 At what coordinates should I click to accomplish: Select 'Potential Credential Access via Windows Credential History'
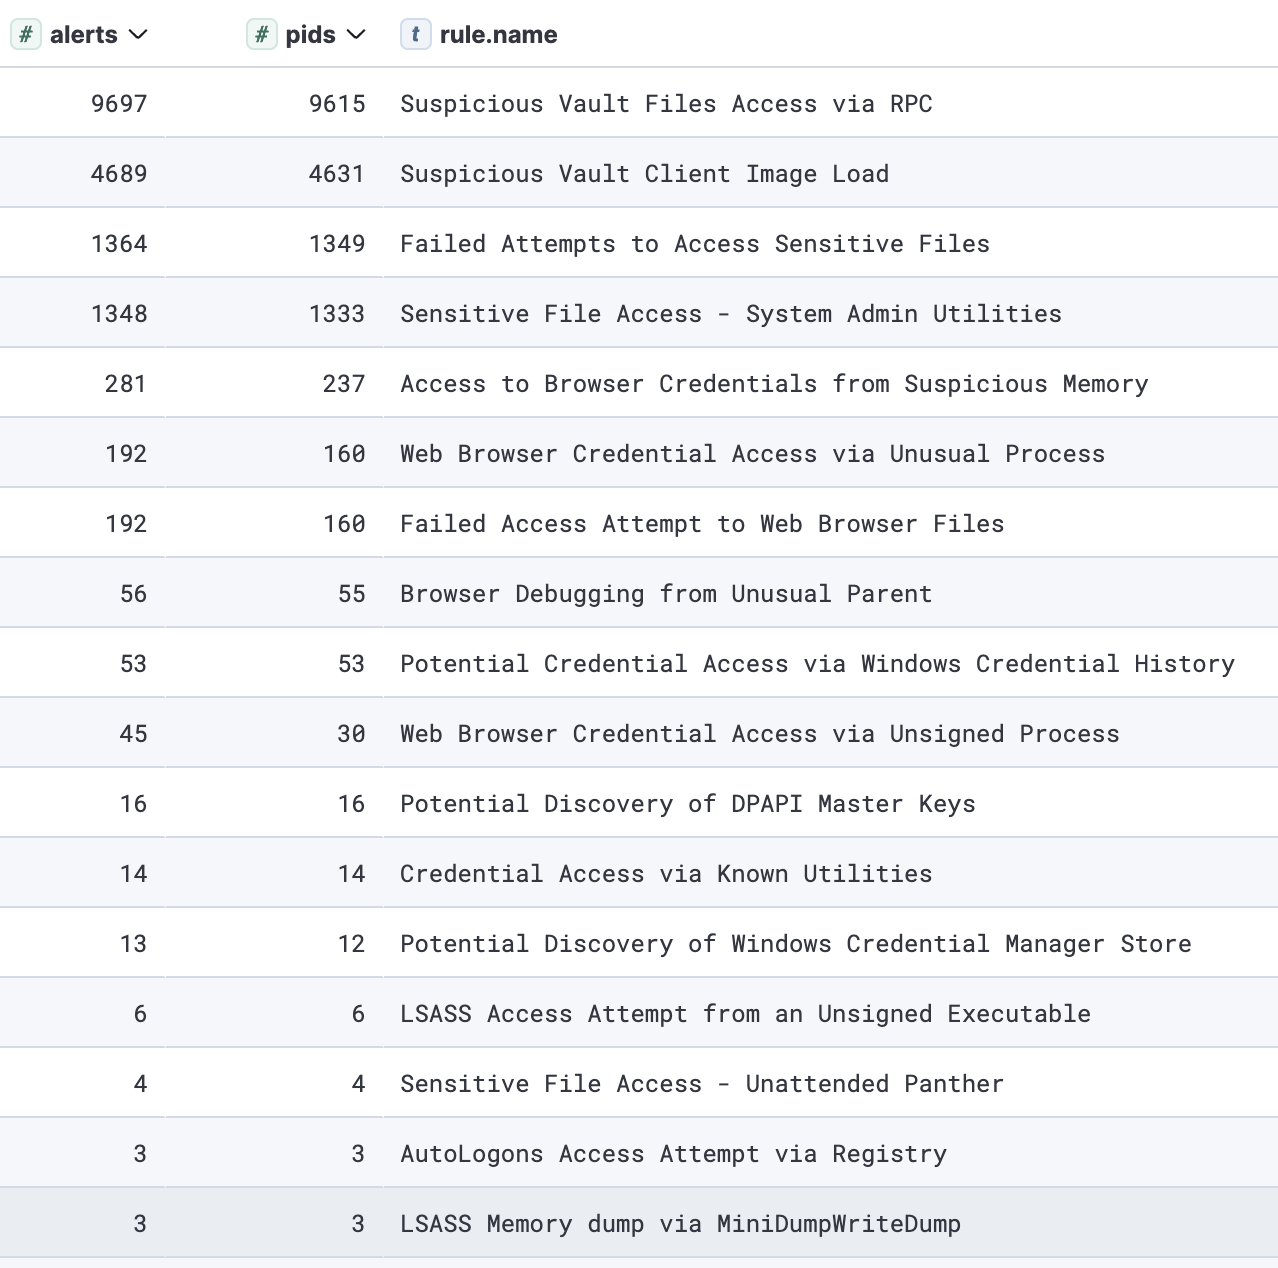[817, 664]
